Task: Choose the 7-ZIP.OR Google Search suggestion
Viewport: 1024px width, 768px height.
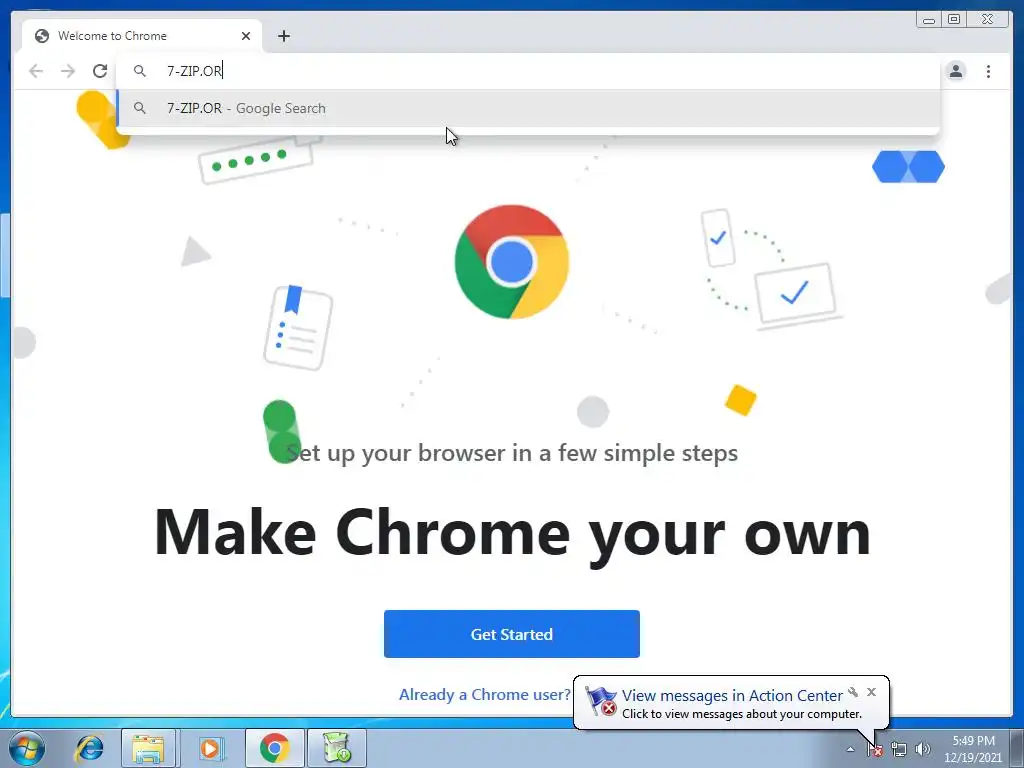Action: click(528, 108)
